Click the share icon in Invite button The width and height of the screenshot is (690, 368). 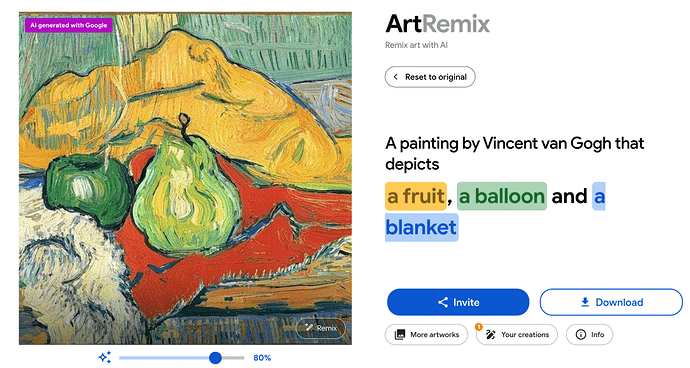pyautogui.click(x=443, y=302)
